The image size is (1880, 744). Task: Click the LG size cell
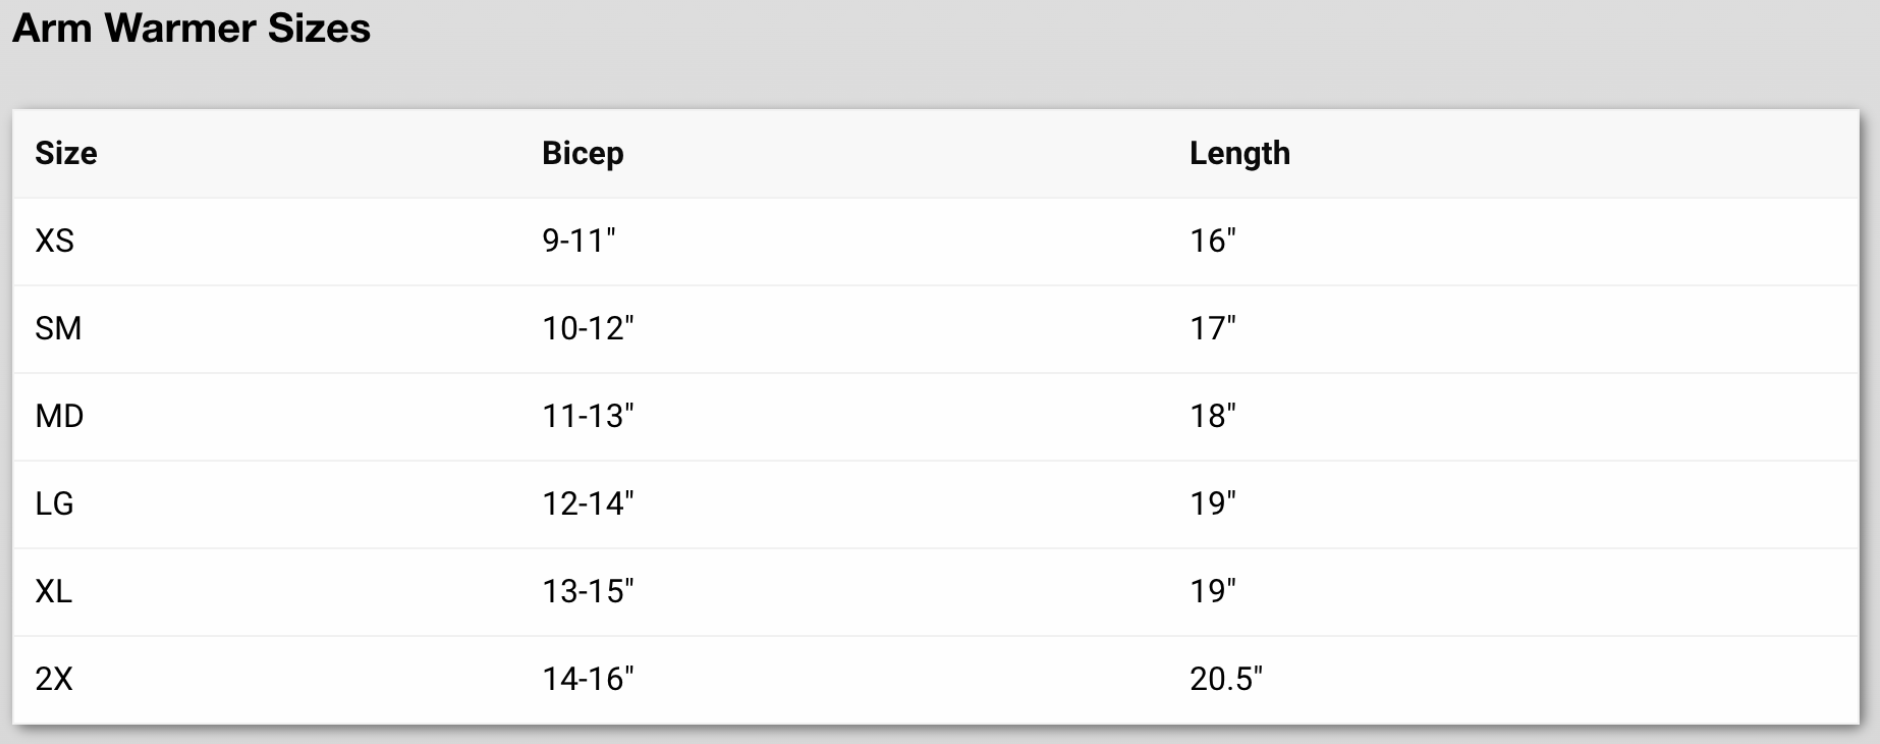[55, 503]
